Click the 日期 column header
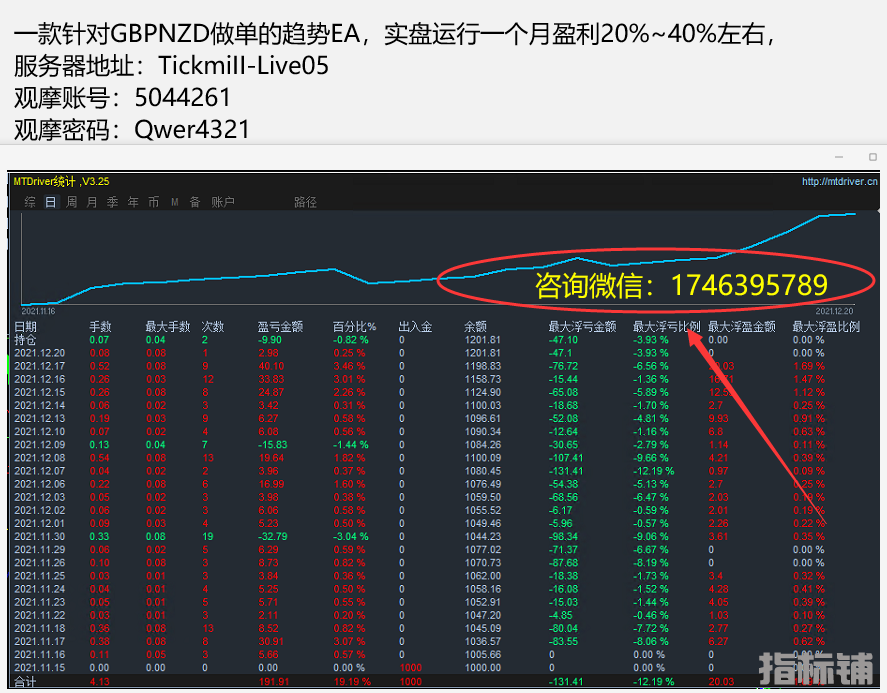 (25, 326)
